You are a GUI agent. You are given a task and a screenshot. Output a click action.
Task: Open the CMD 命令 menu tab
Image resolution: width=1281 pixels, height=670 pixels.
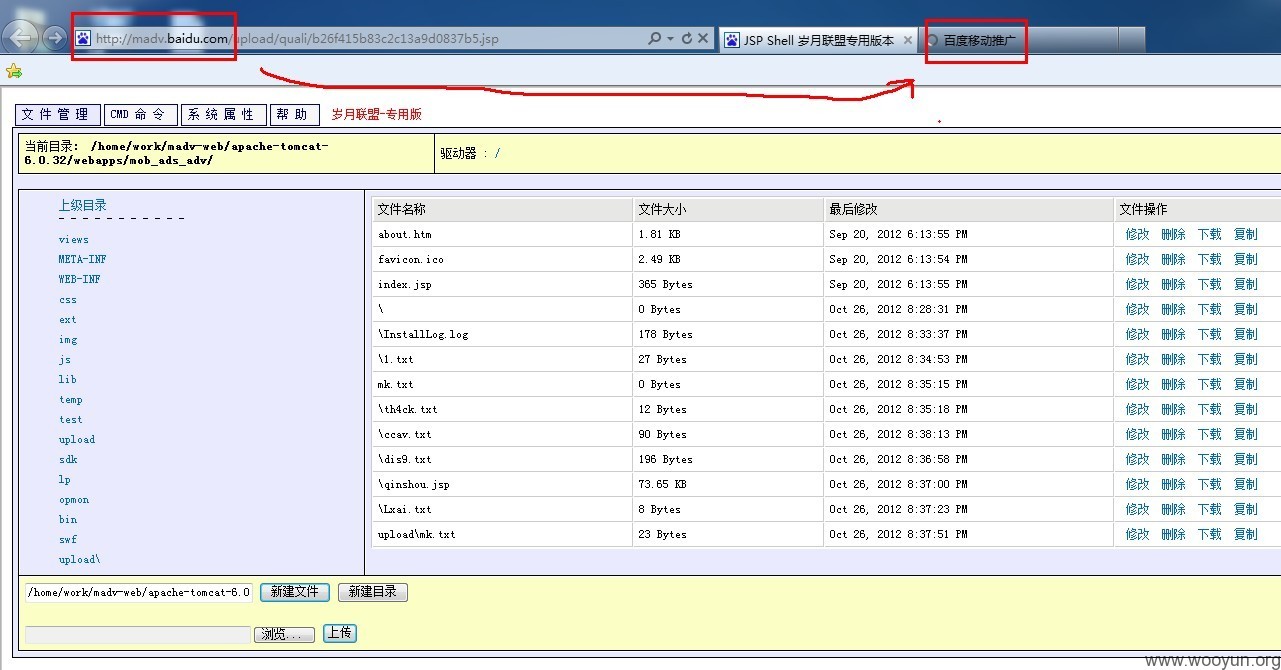[x=141, y=115]
